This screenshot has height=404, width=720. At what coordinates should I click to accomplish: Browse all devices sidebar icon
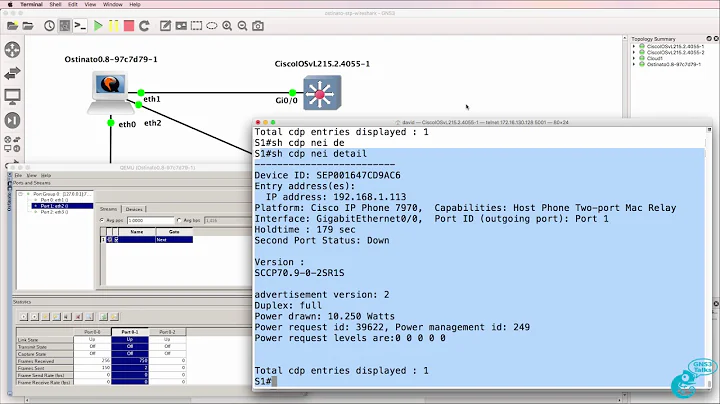tap(12, 144)
